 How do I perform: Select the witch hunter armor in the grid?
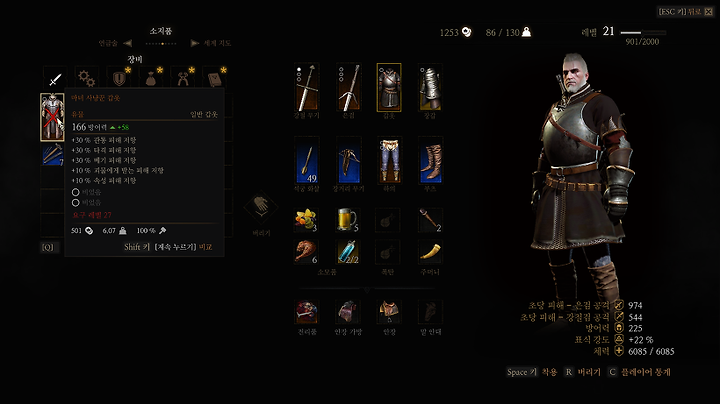(x=52, y=117)
